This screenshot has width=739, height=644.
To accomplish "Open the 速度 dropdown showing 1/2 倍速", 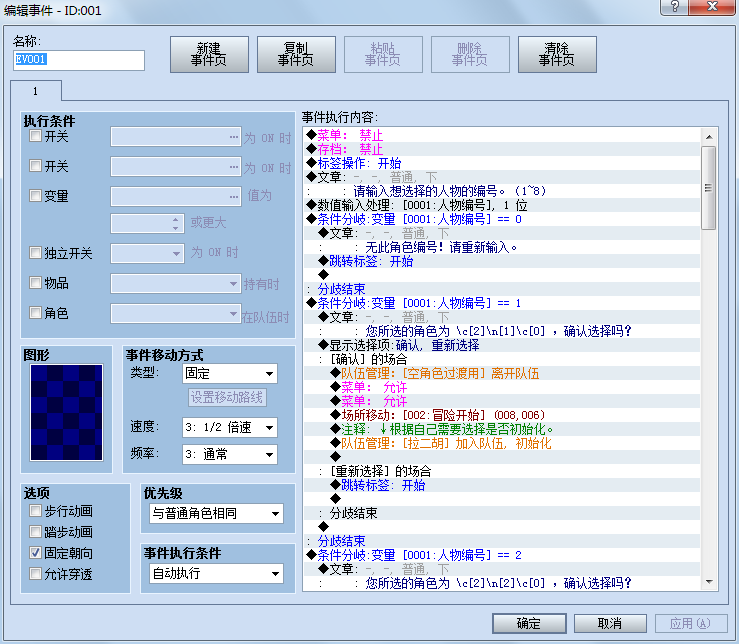I will pyautogui.click(x=230, y=428).
